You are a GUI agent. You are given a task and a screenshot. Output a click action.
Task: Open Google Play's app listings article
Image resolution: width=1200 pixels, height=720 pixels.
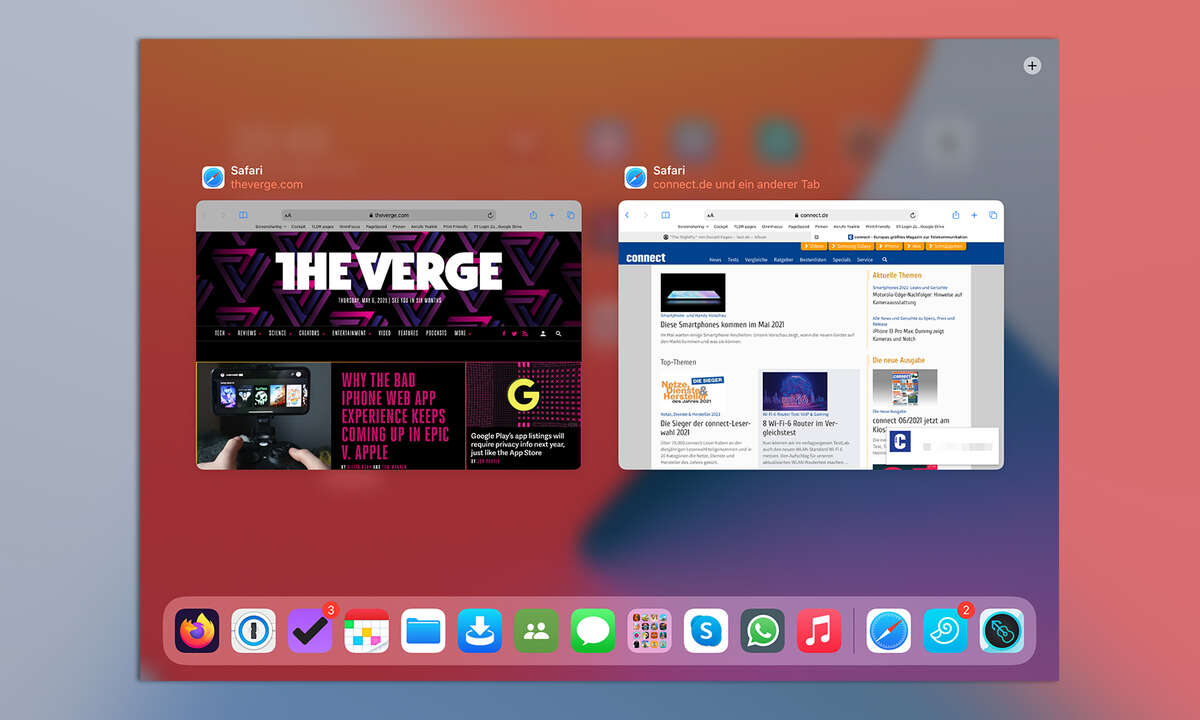520,444
